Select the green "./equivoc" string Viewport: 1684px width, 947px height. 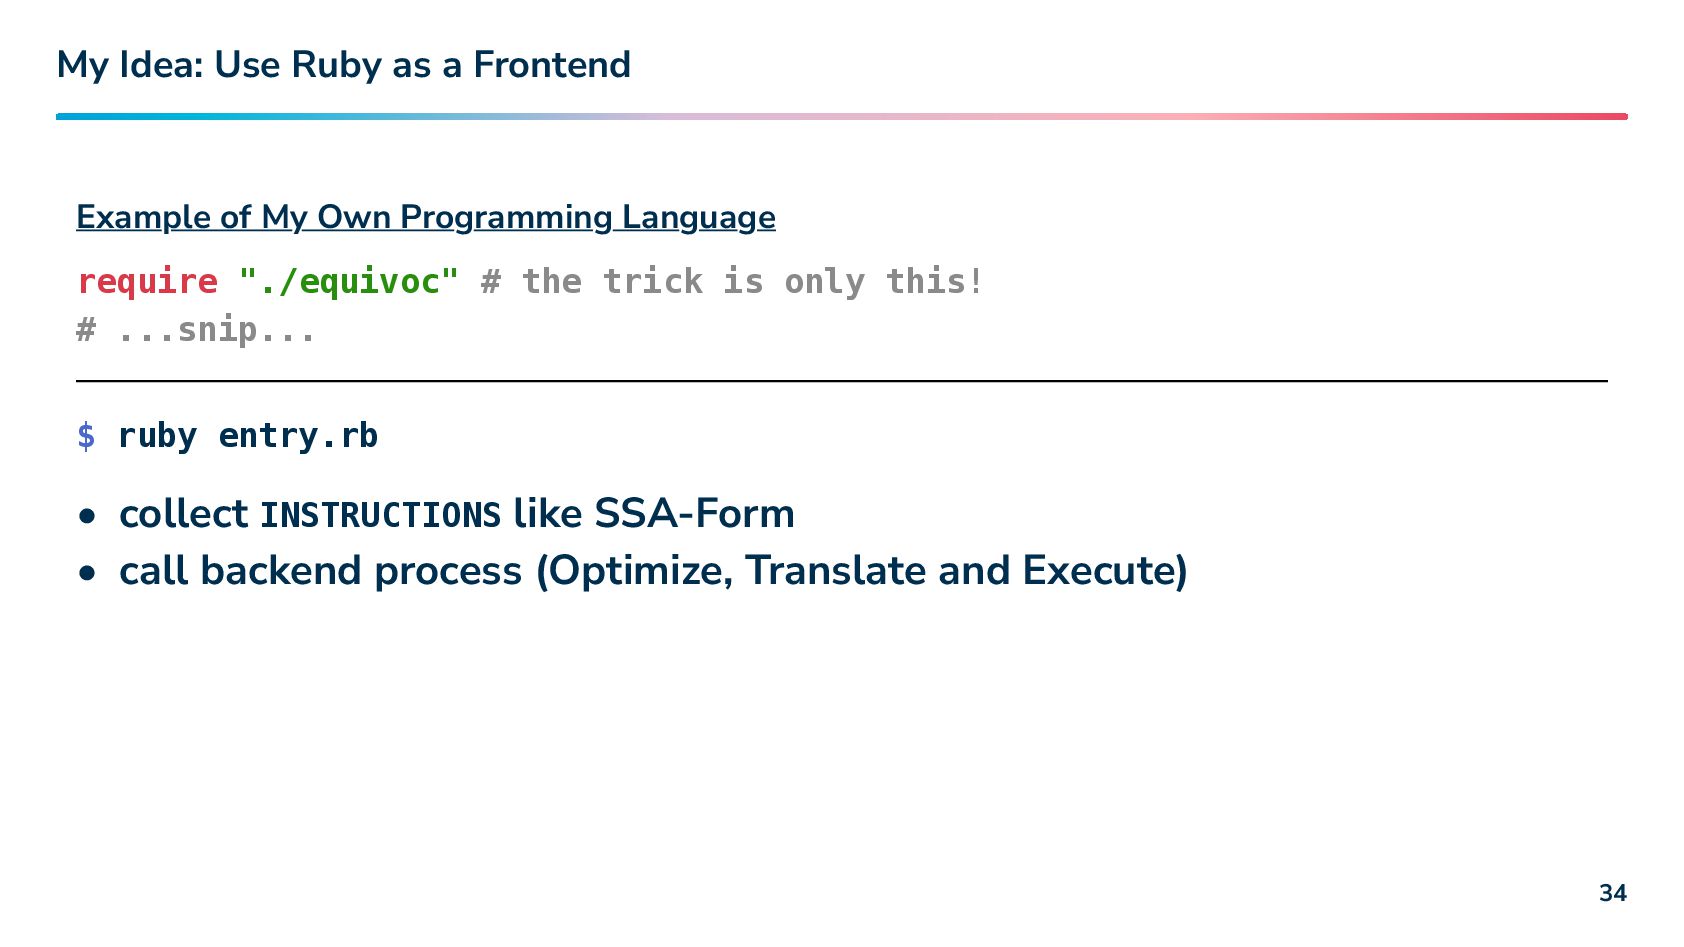coord(349,281)
